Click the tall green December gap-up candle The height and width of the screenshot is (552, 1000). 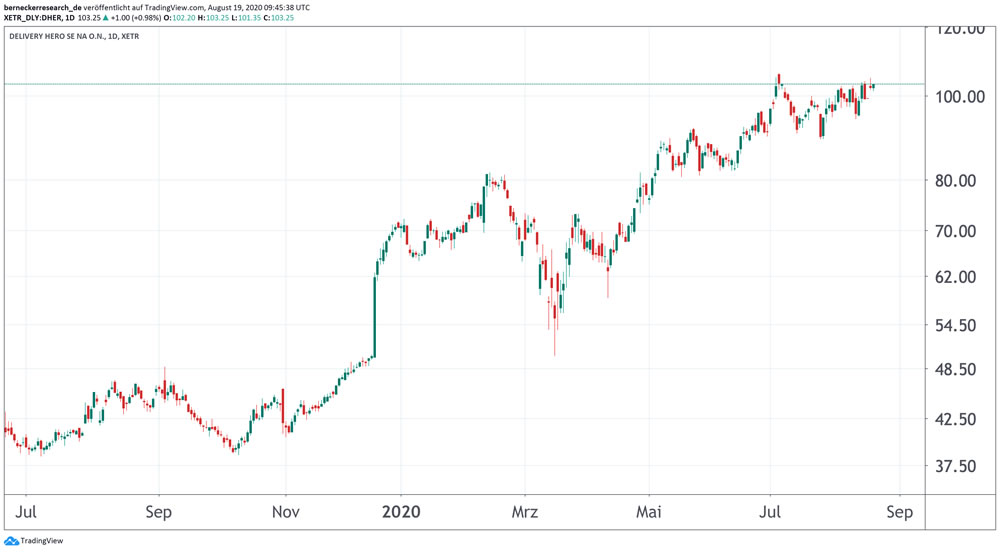point(374,315)
